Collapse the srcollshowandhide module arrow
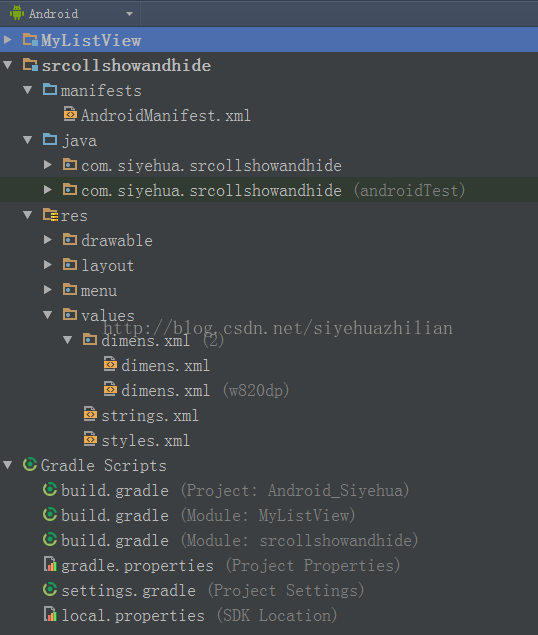 pyautogui.click(x=8, y=65)
